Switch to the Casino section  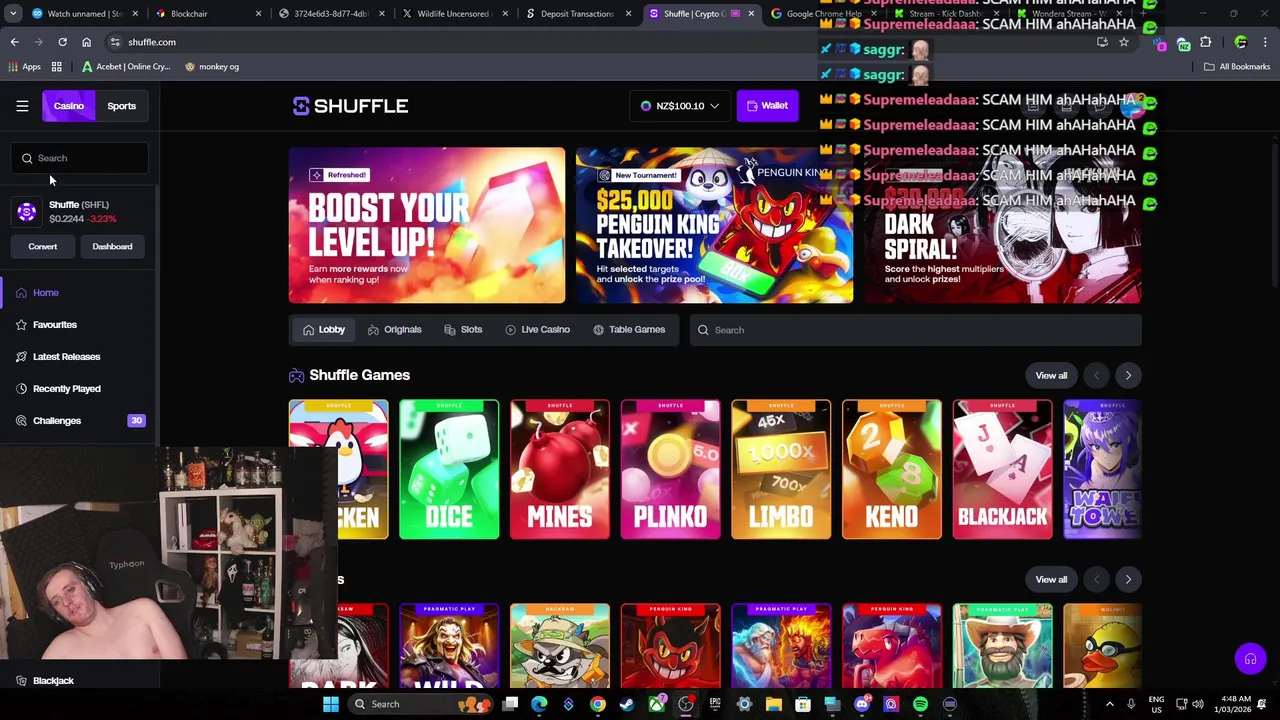69,106
